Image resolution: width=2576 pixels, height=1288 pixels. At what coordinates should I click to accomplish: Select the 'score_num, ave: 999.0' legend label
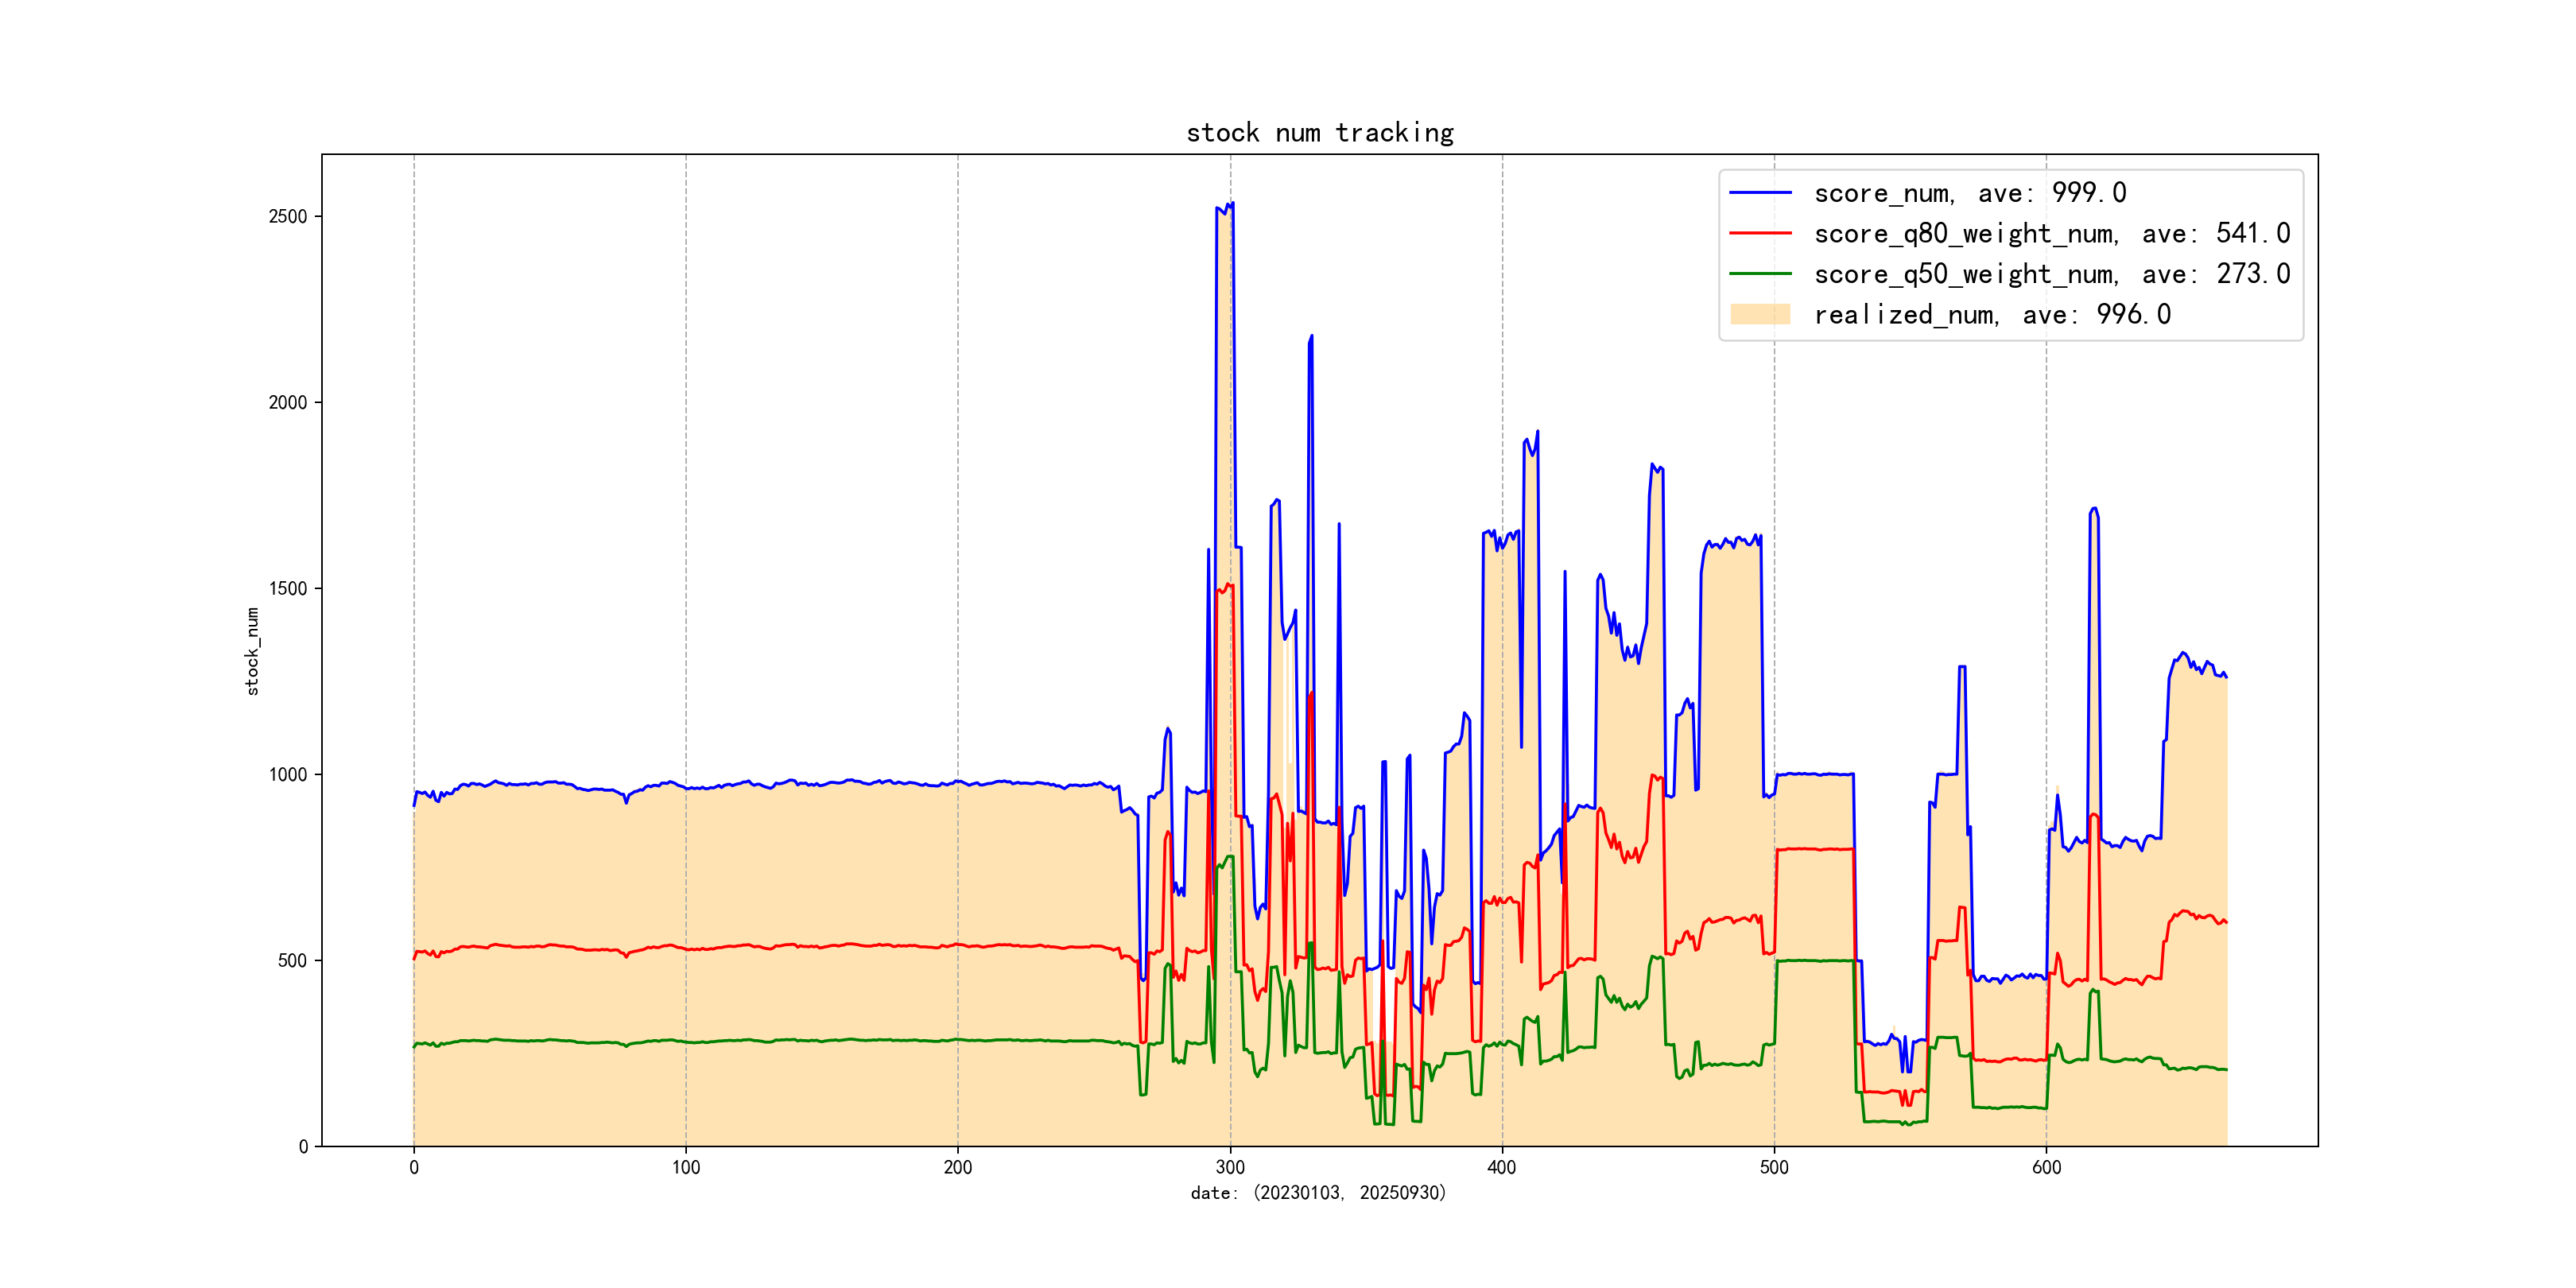1970,193
